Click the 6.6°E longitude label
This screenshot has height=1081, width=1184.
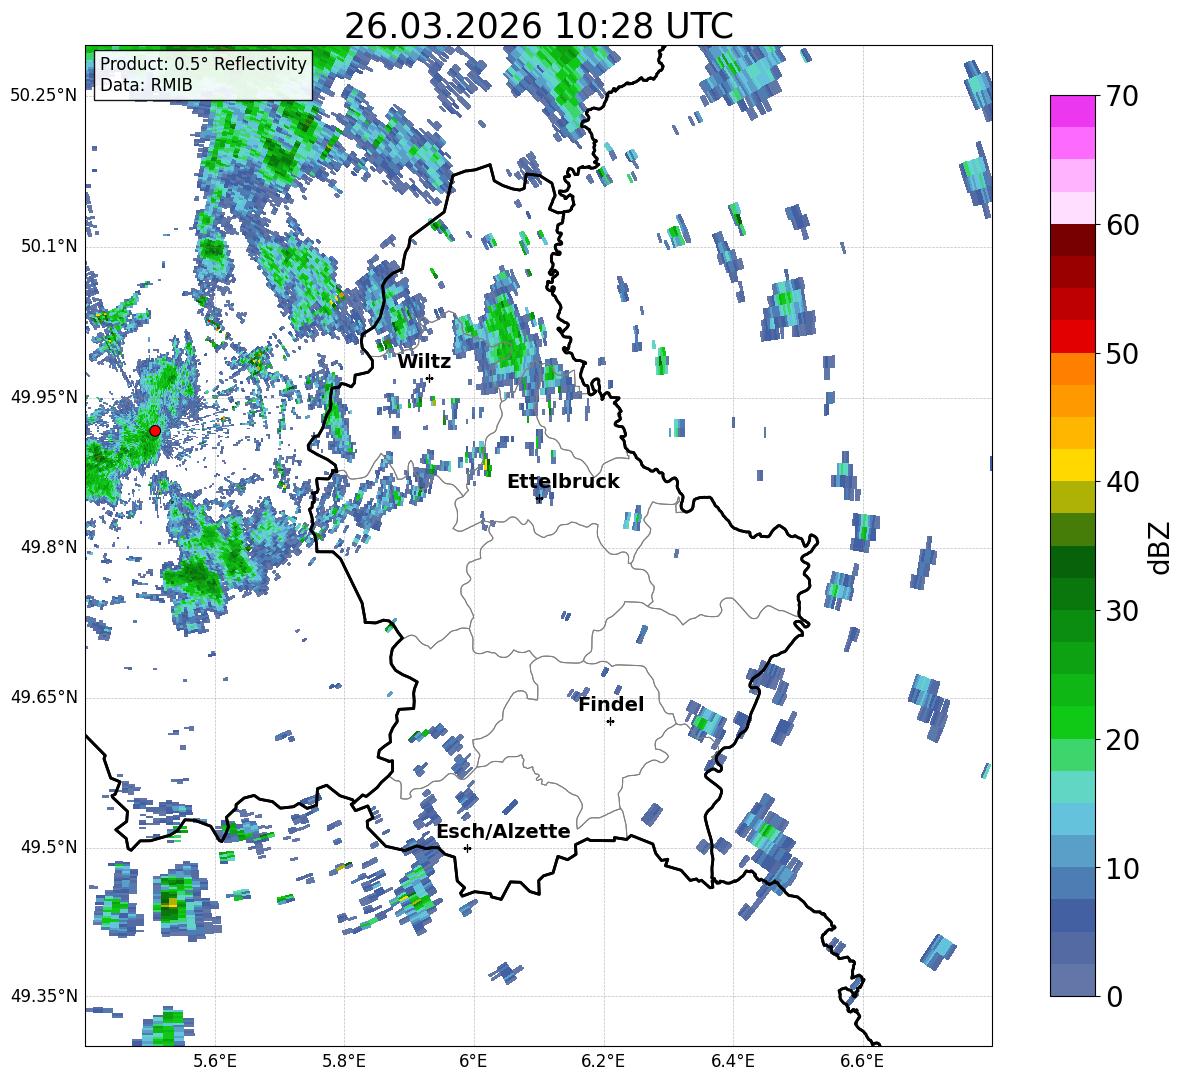click(x=862, y=1061)
